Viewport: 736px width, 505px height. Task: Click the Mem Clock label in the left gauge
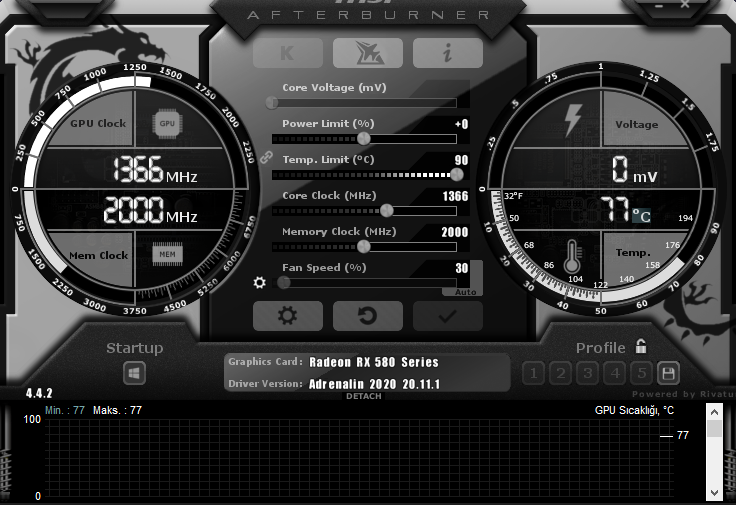(99, 255)
